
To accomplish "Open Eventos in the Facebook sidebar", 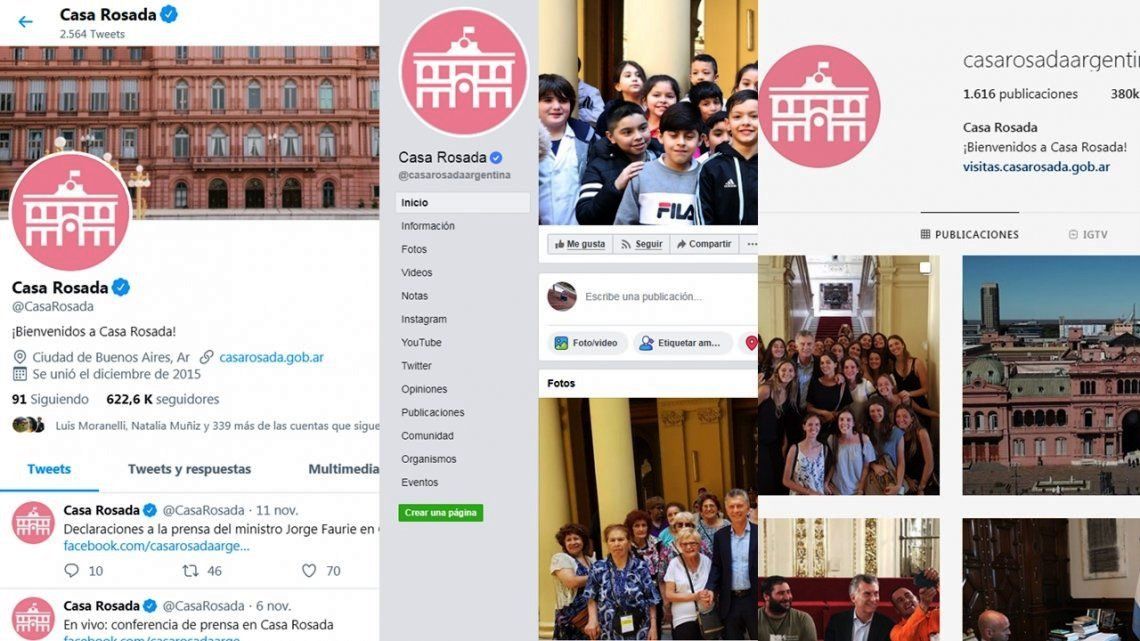I will [x=420, y=483].
